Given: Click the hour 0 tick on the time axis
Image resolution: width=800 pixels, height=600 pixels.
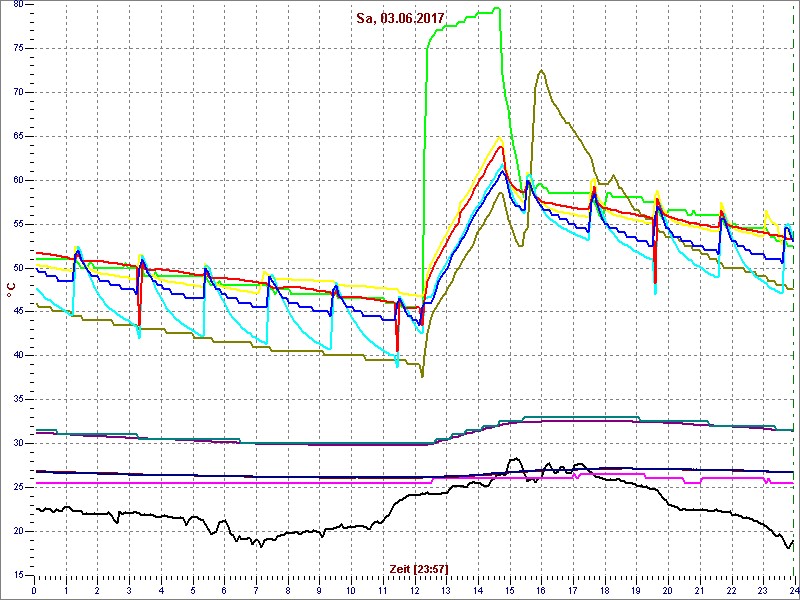Looking at the screenshot, I should tap(35, 589).
